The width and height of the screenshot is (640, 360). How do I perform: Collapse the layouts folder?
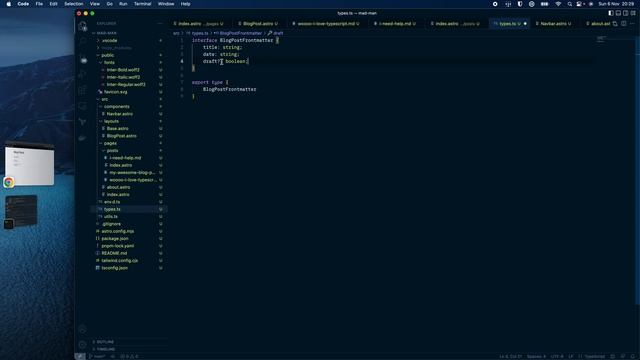pos(130,121)
